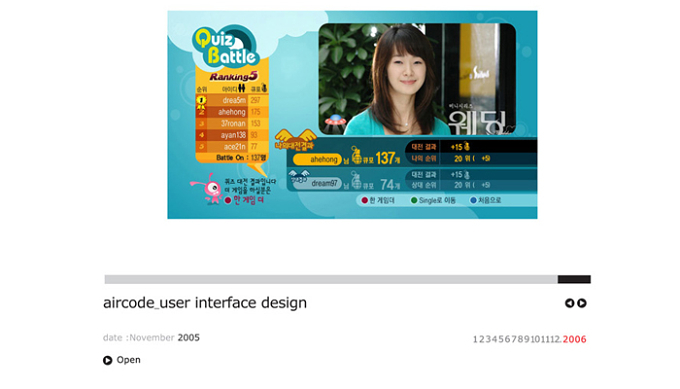Click the video preview of the woman
This screenshot has height=389, width=680.
click(x=417, y=79)
